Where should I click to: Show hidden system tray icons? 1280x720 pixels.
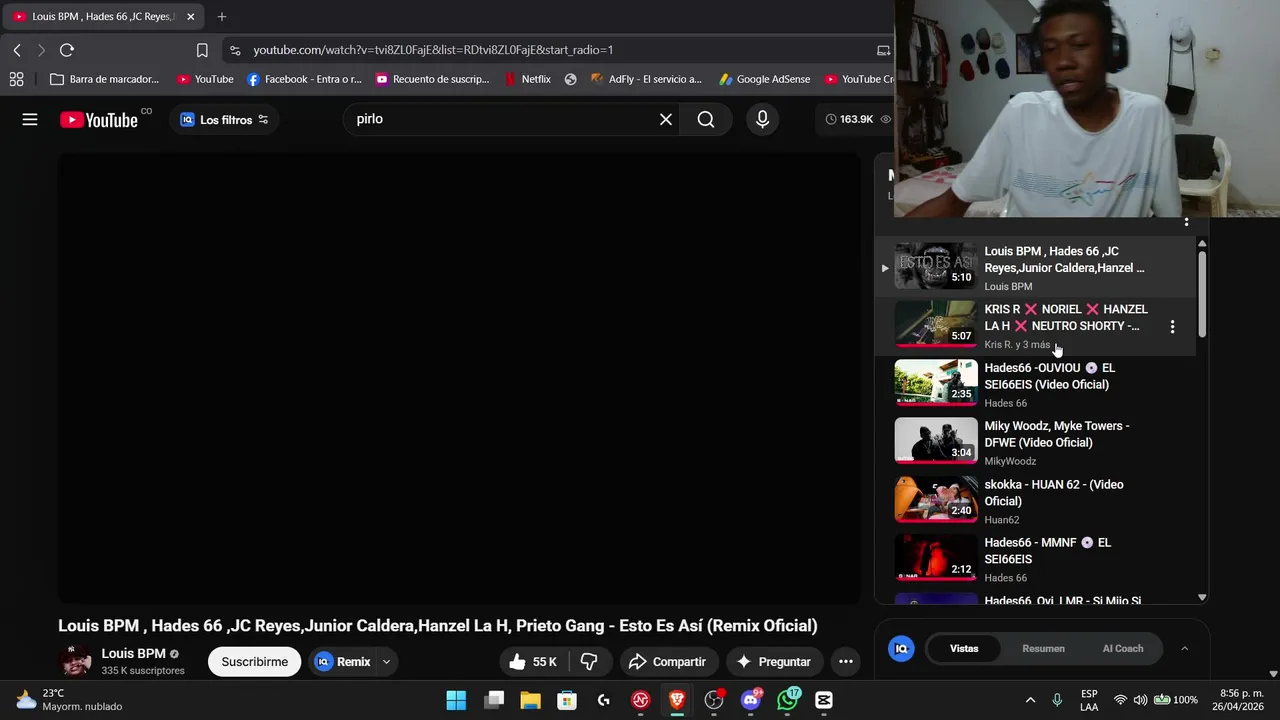[1030, 700]
